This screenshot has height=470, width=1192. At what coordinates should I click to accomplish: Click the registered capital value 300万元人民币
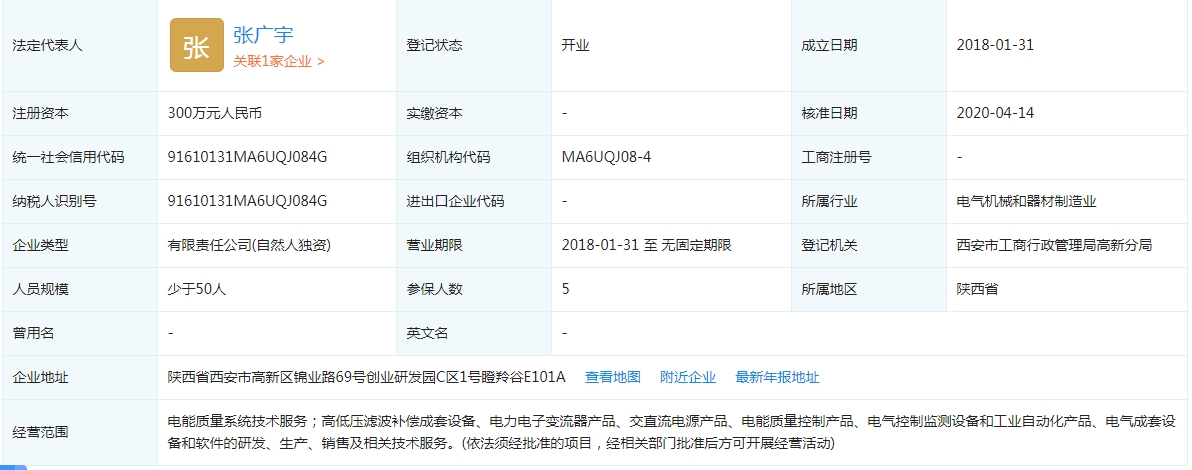tap(215, 113)
